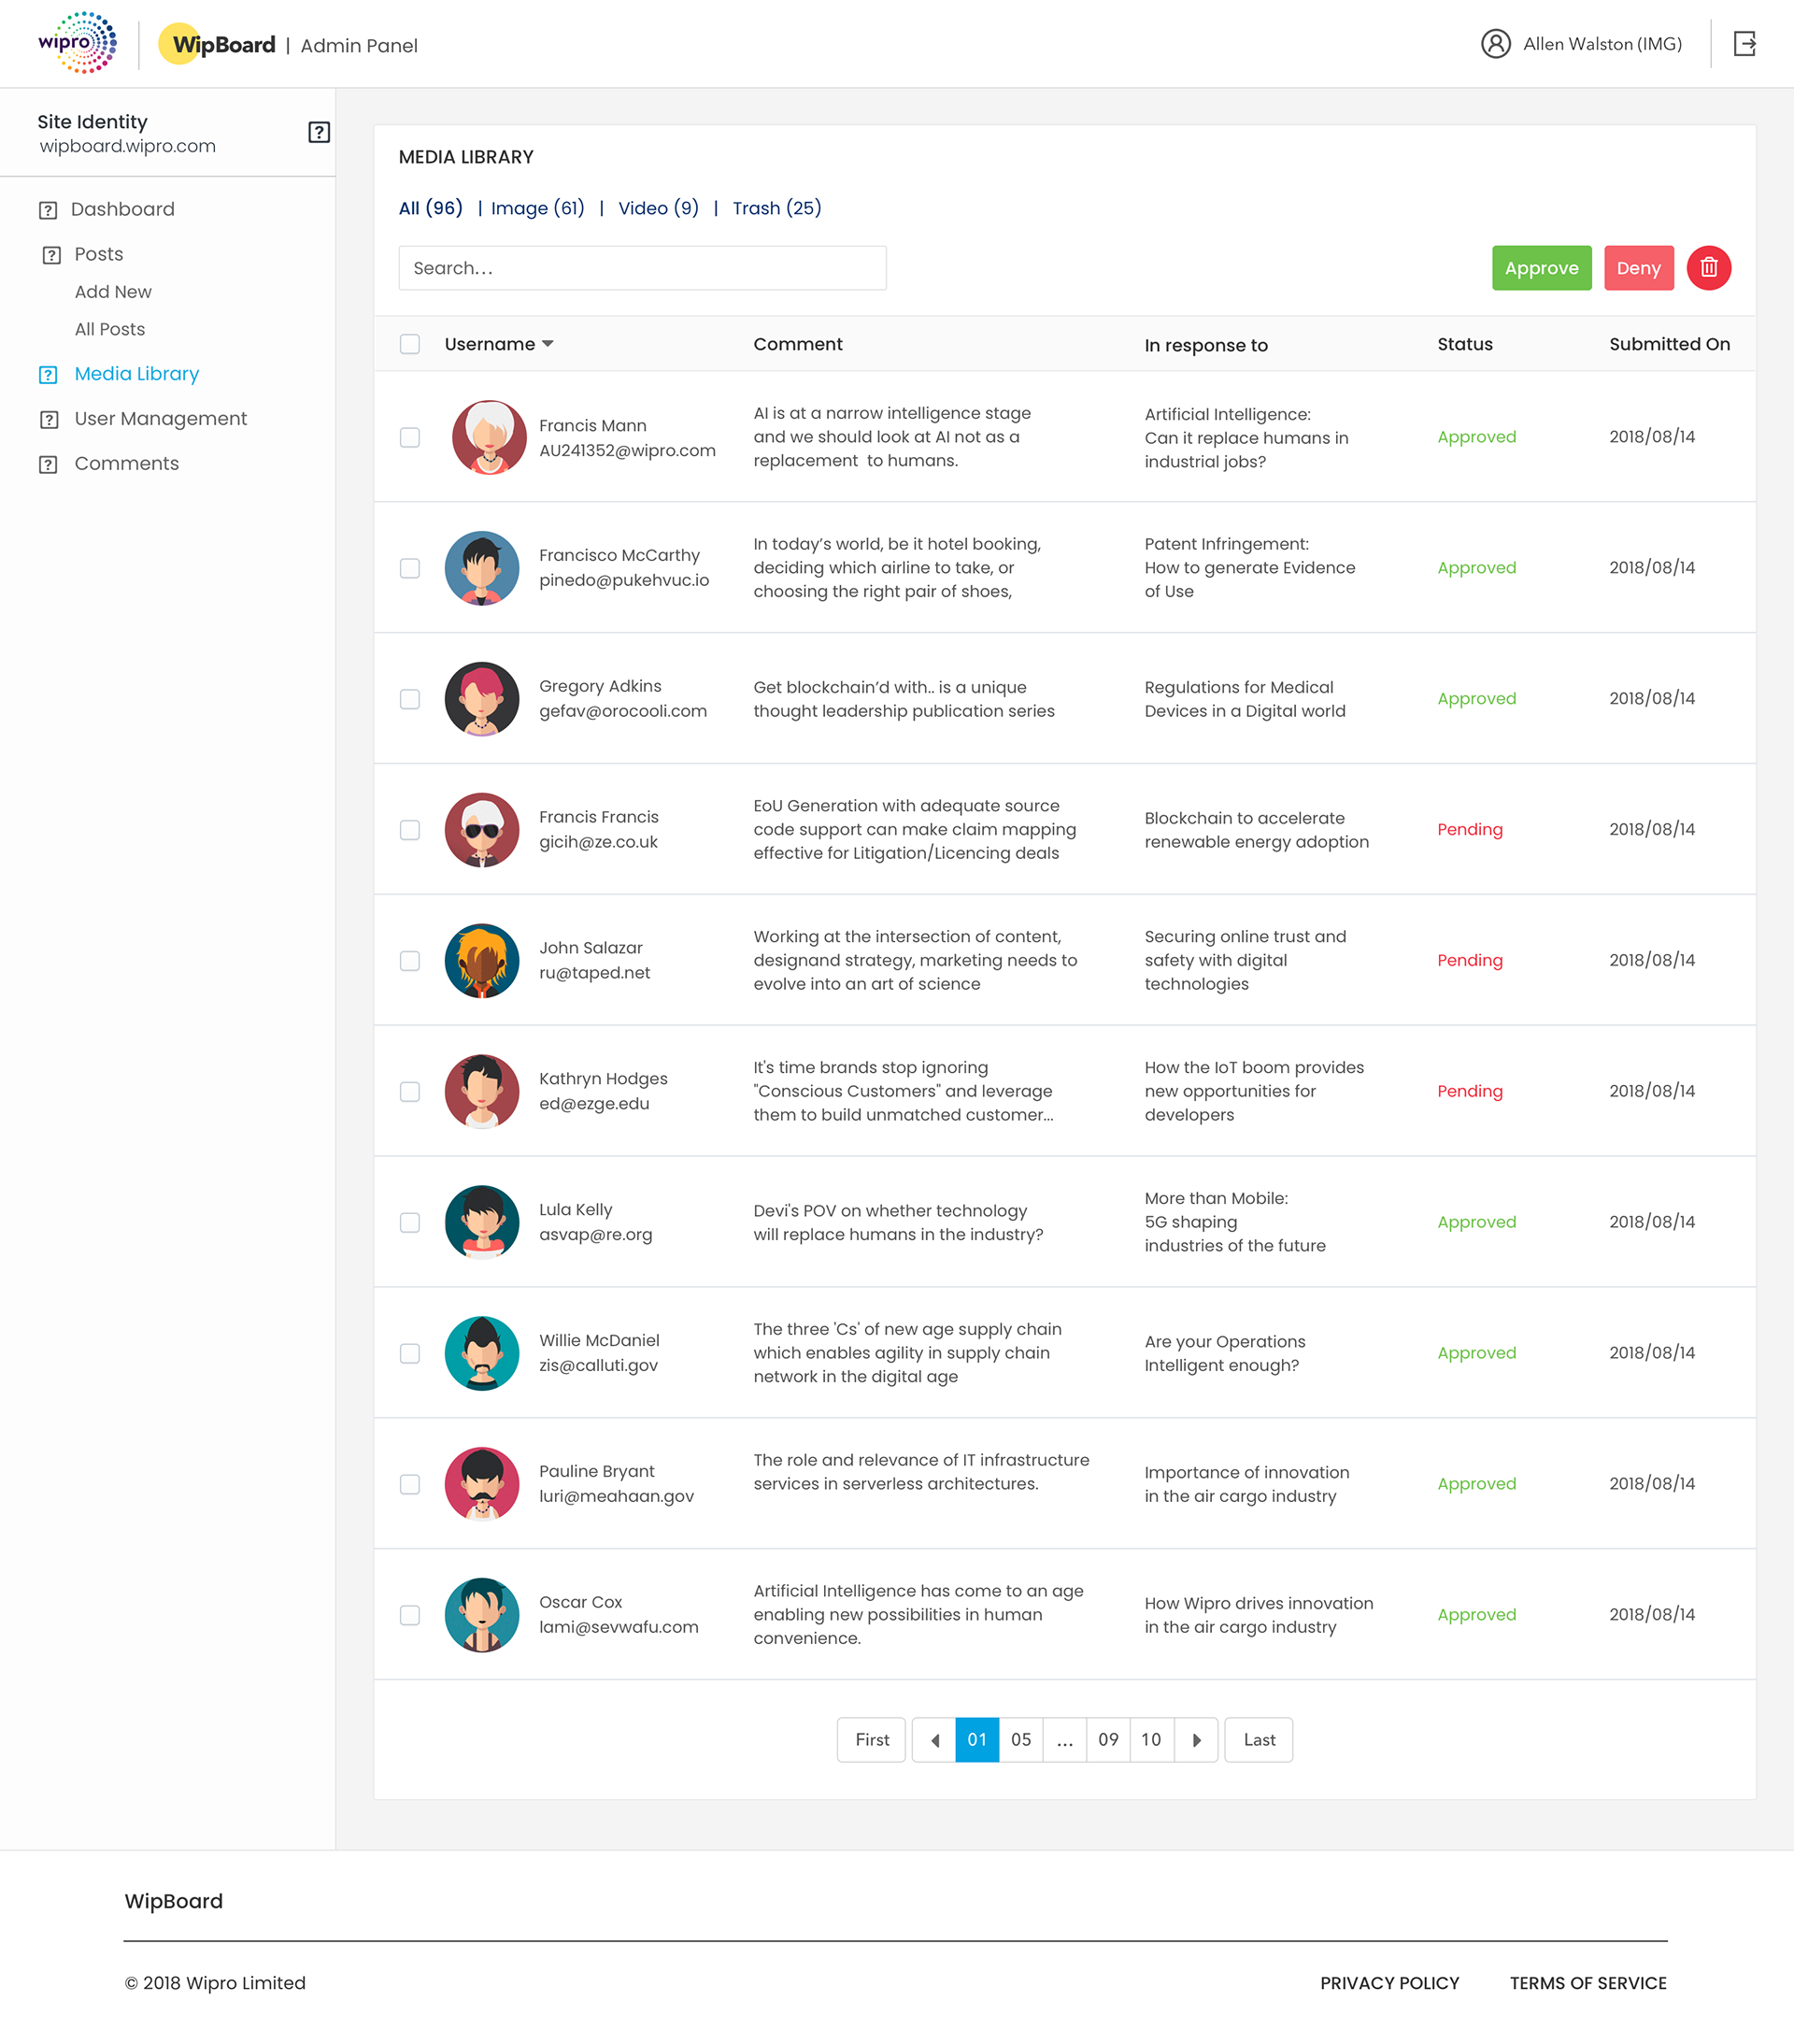This screenshot has height=2044, width=1794.
Task: Click the logout icon in header
Action: click(x=1744, y=44)
